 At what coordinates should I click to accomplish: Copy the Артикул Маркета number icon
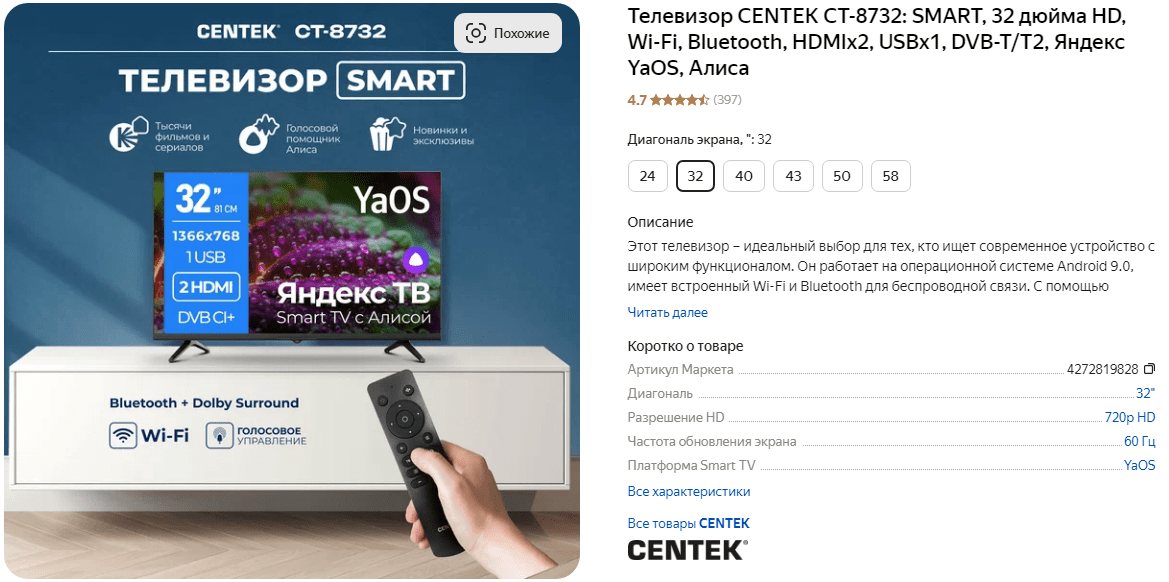pyautogui.click(x=1149, y=369)
